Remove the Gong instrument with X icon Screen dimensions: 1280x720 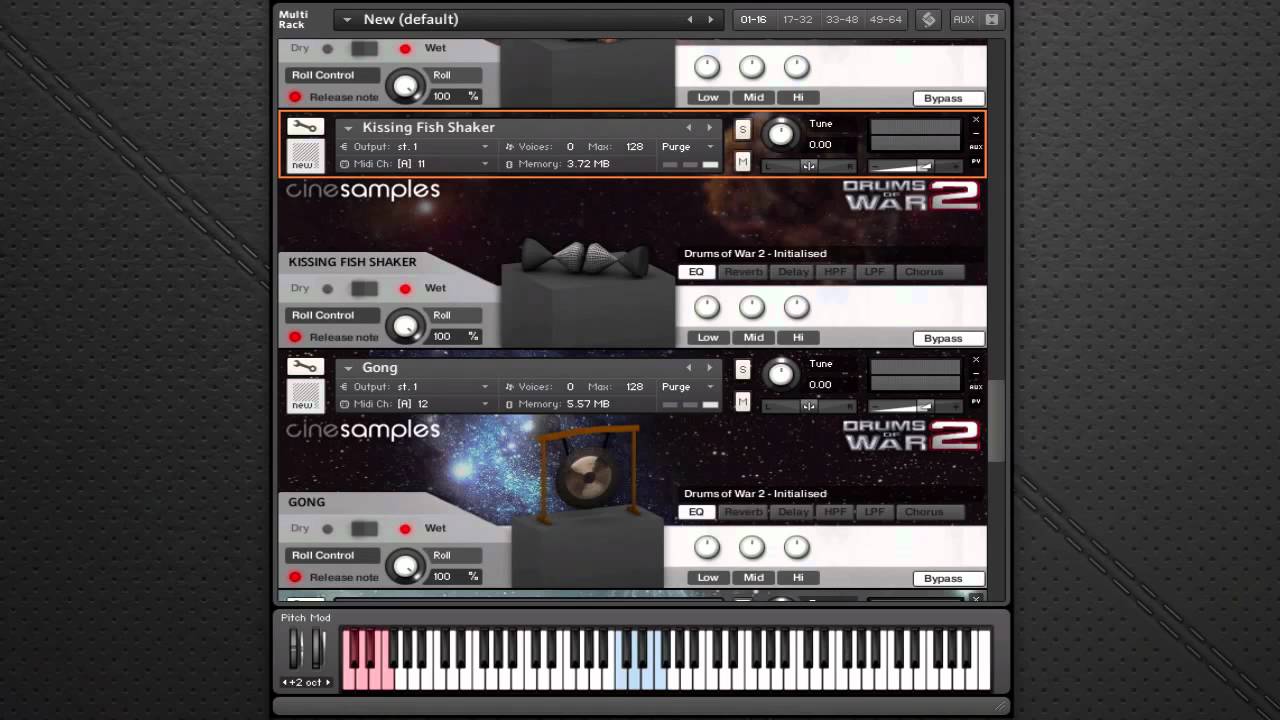(976, 360)
